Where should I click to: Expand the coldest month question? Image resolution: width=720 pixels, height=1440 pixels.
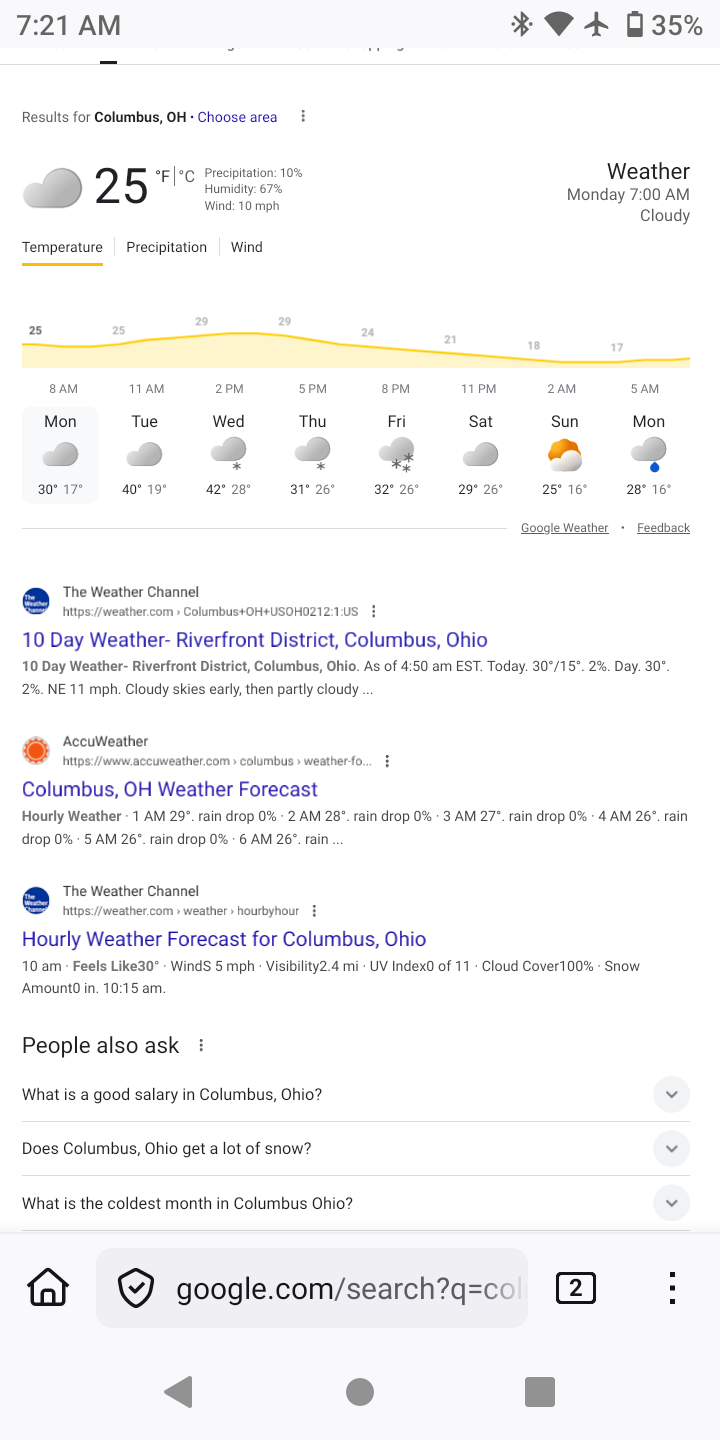(x=671, y=1203)
